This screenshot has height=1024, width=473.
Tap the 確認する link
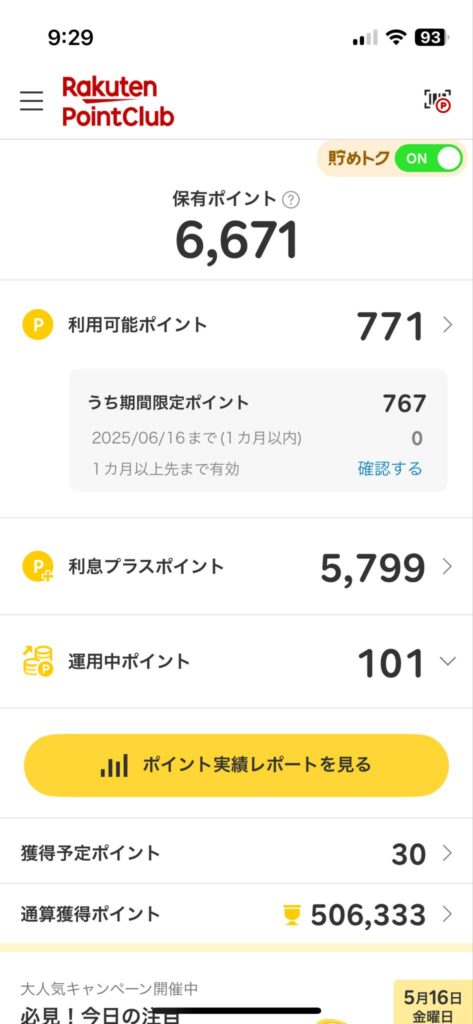390,468
